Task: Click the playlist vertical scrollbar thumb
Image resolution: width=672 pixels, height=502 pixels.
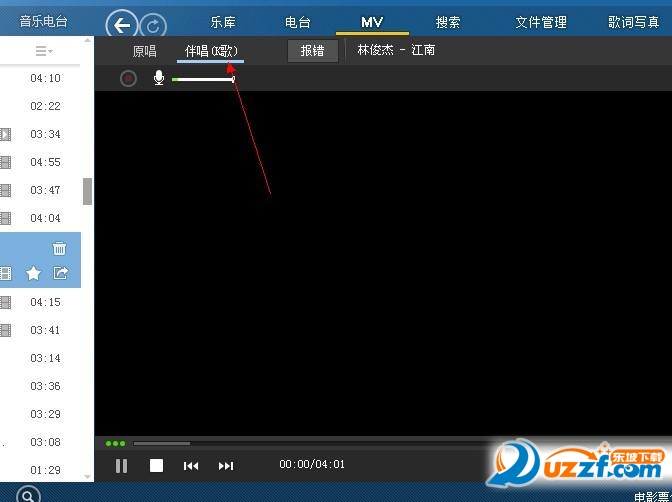Action: coord(87,191)
